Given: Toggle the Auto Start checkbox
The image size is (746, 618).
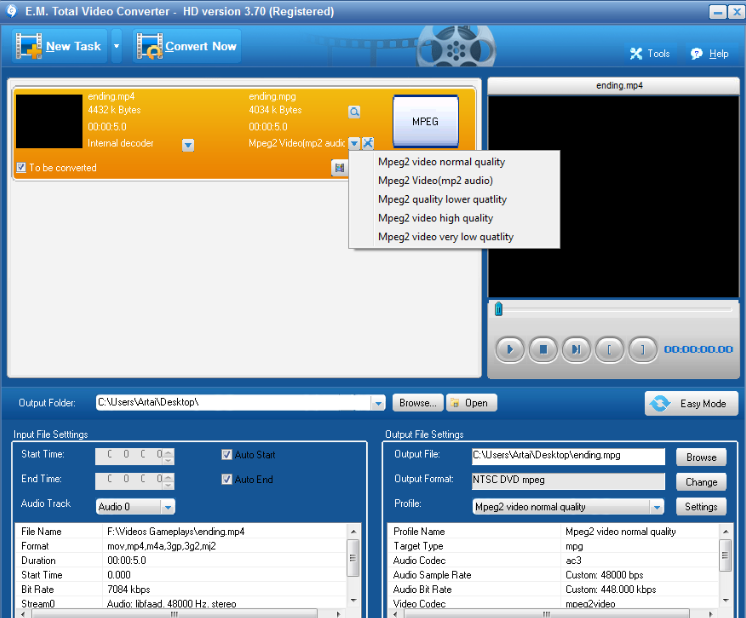Looking at the screenshot, I should [226, 454].
